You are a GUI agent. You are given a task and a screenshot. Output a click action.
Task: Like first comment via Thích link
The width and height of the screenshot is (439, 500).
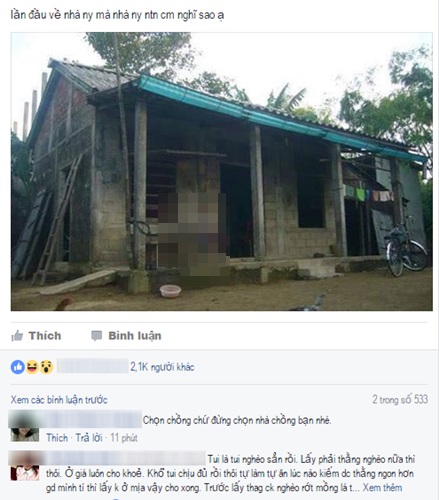57,438
